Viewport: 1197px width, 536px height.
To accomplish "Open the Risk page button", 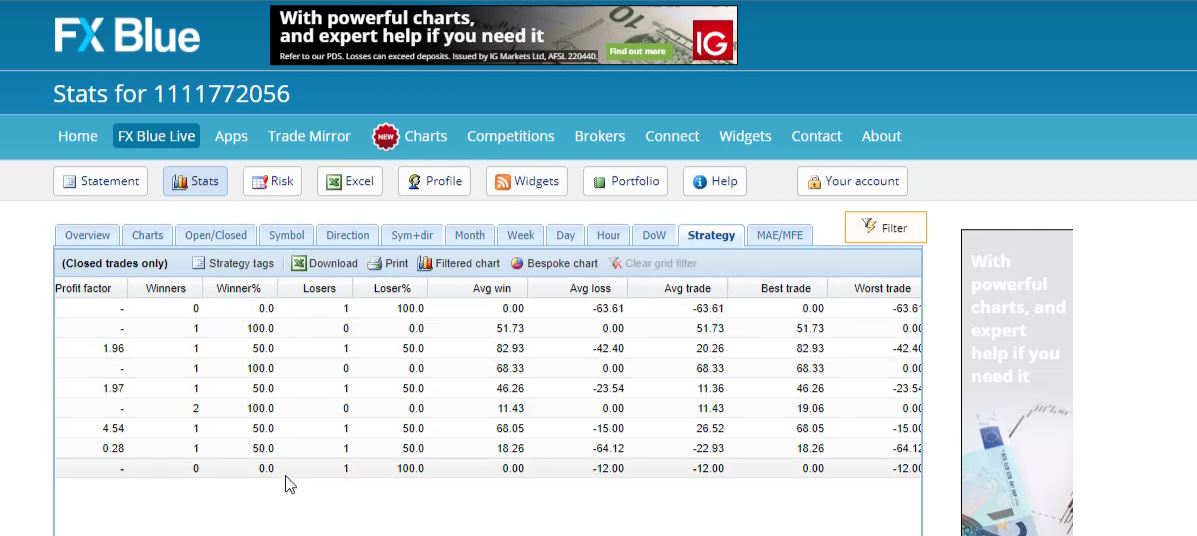I will pyautogui.click(x=273, y=181).
